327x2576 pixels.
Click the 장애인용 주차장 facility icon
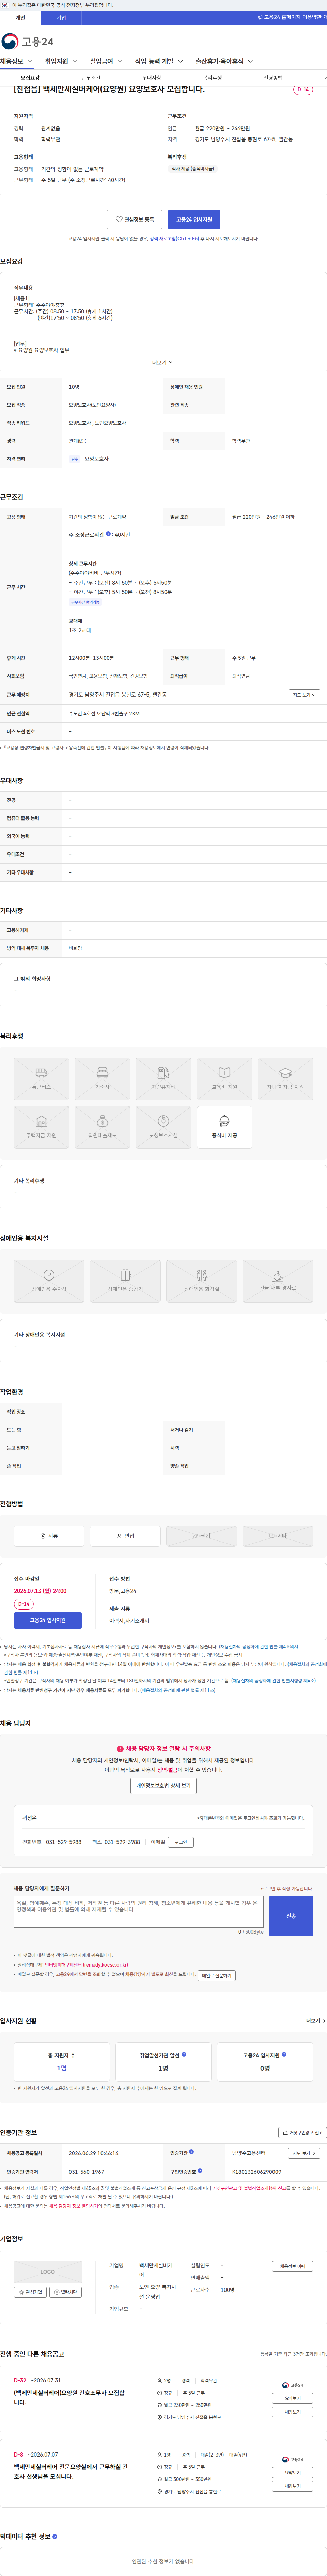click(x=49, y=1281)
